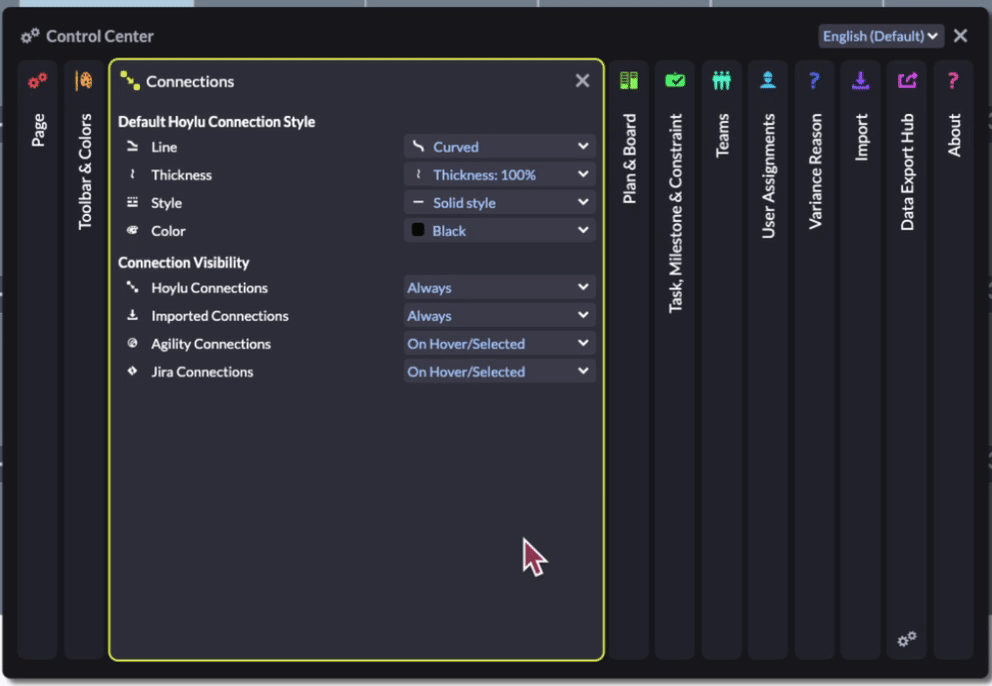Click the Connections panel header icon
The width and height of the screenshot is (992, 686).
[x=130, y=80]
